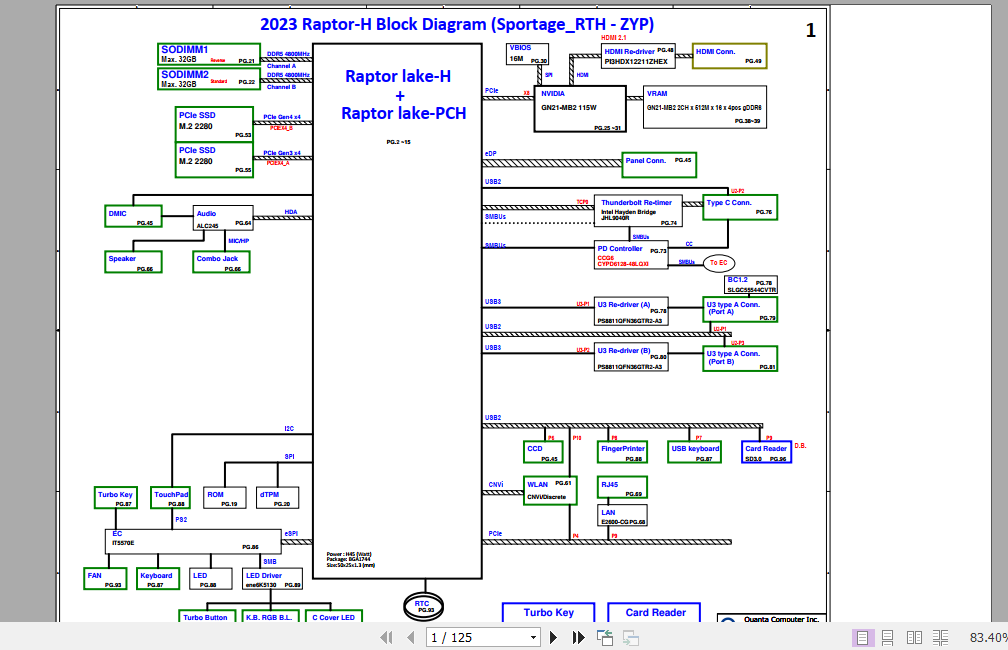Click the Keyboard PG.87 block
The width and height of the screenshot is (1008, 650).
tap(158, 579)
